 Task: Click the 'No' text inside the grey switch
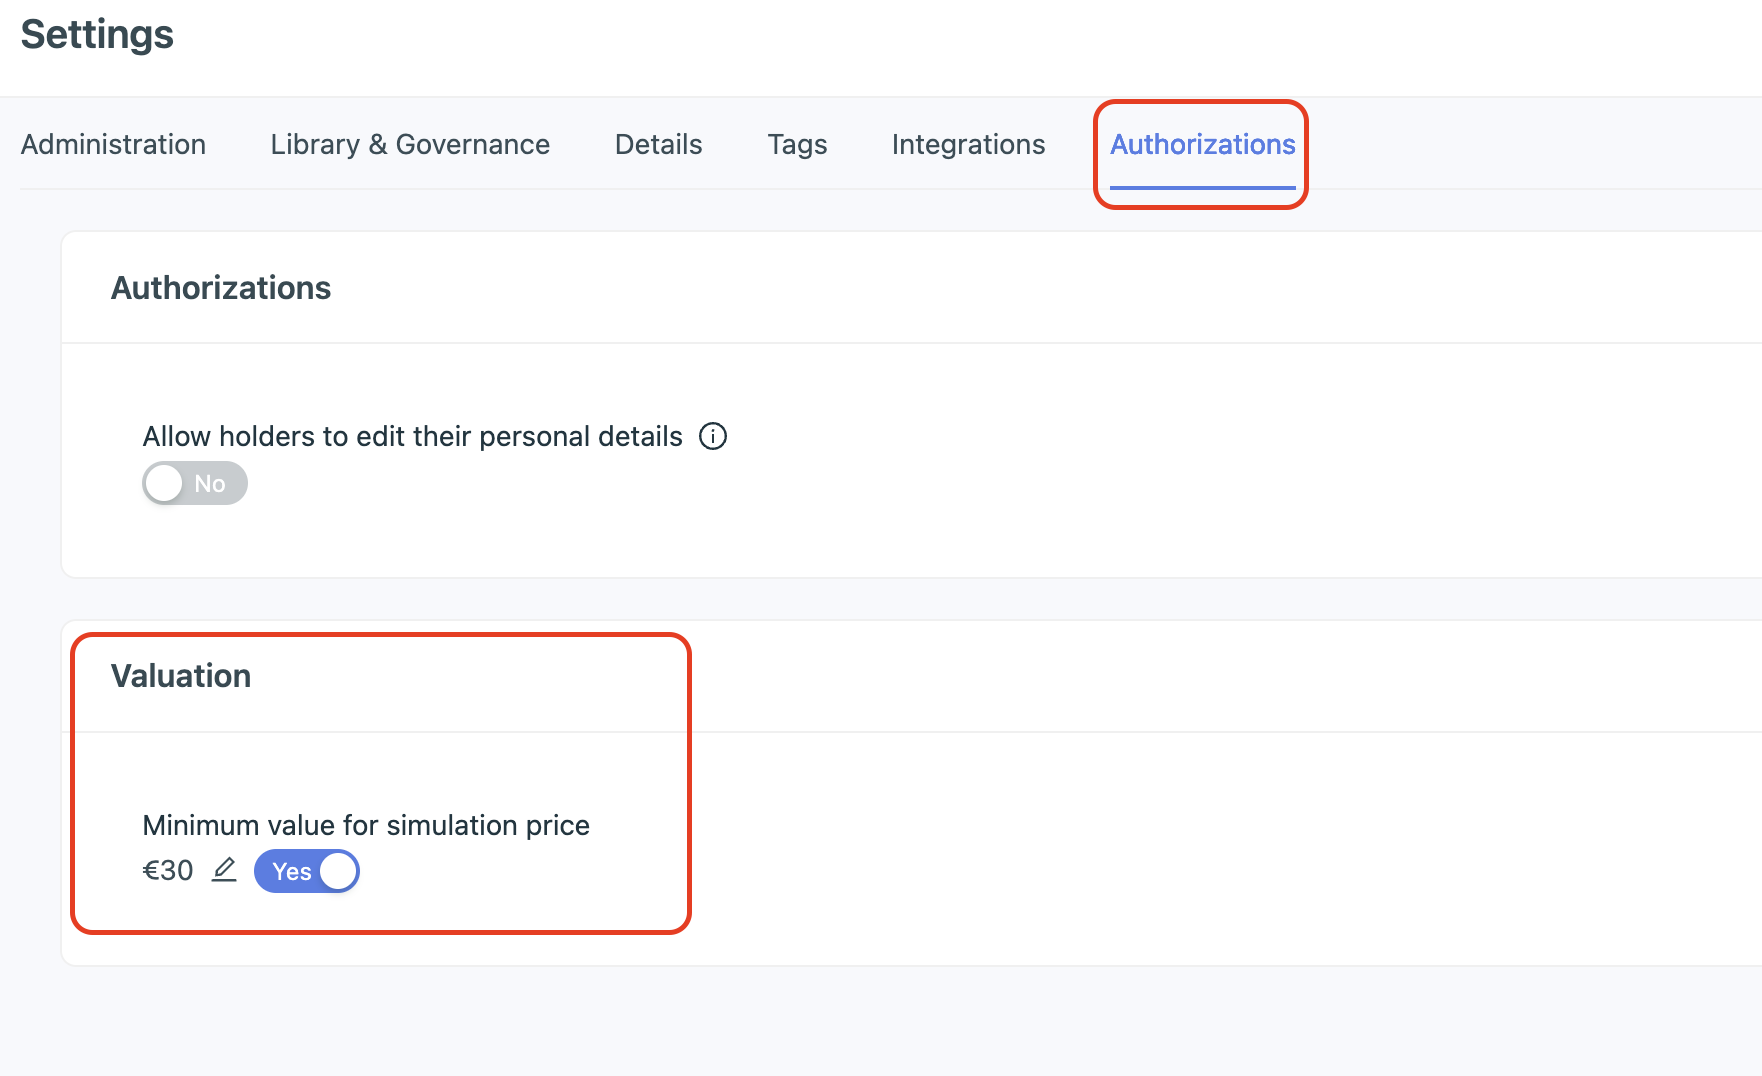click(210, 484)
